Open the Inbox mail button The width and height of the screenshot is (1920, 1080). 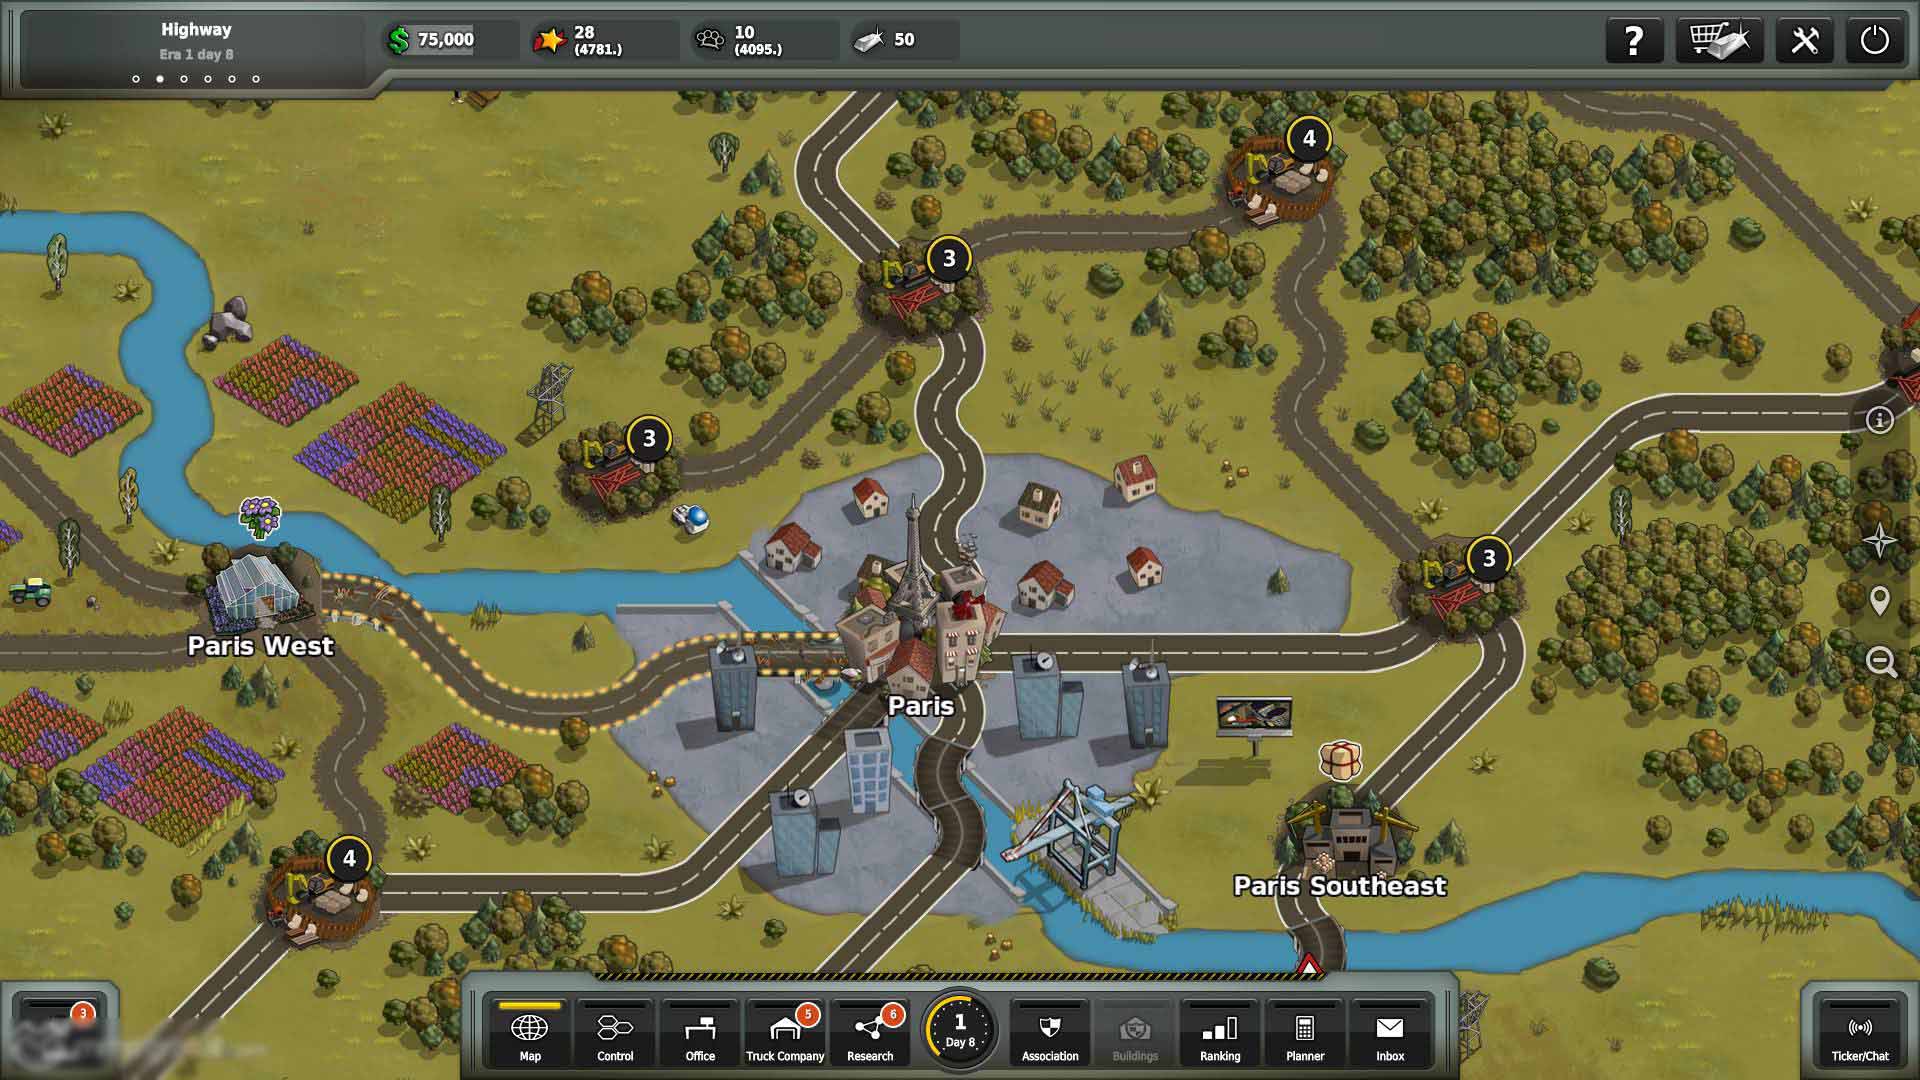click(x=1390, y=1035)
